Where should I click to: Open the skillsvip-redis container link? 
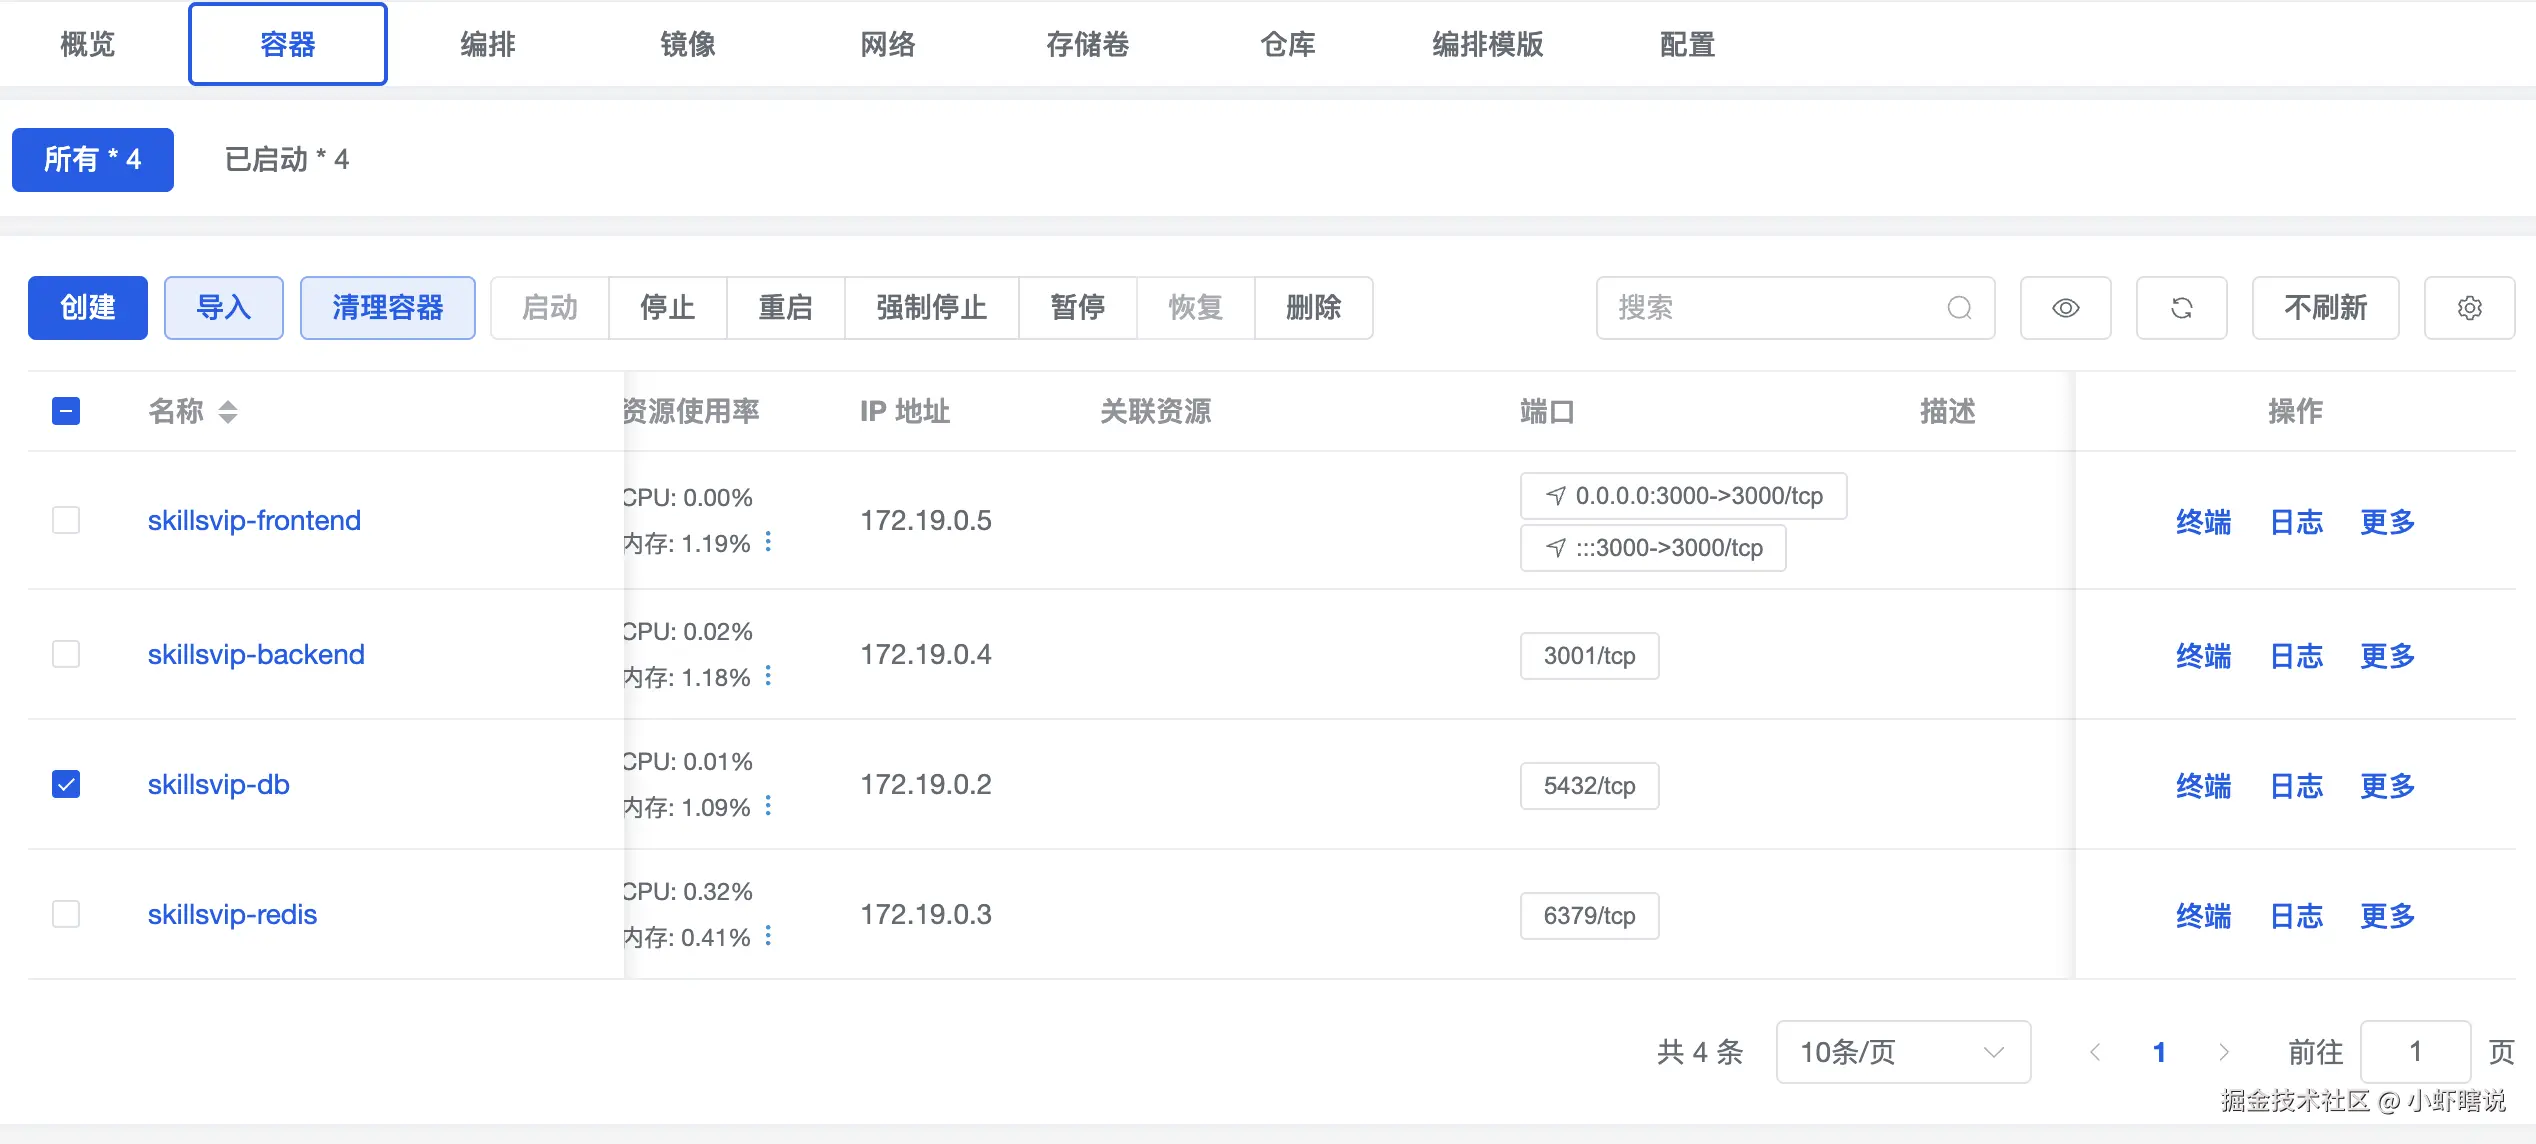[x=232, y=914]
